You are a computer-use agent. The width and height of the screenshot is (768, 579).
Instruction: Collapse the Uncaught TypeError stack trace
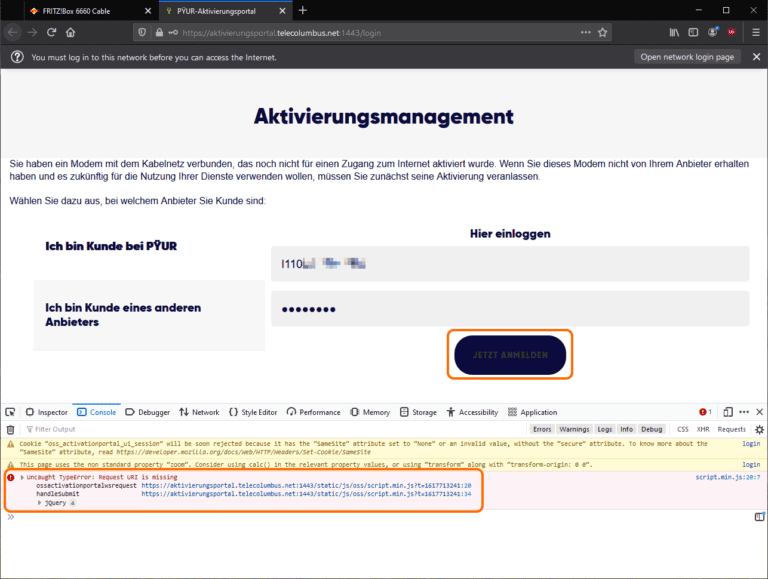(22, 477)
